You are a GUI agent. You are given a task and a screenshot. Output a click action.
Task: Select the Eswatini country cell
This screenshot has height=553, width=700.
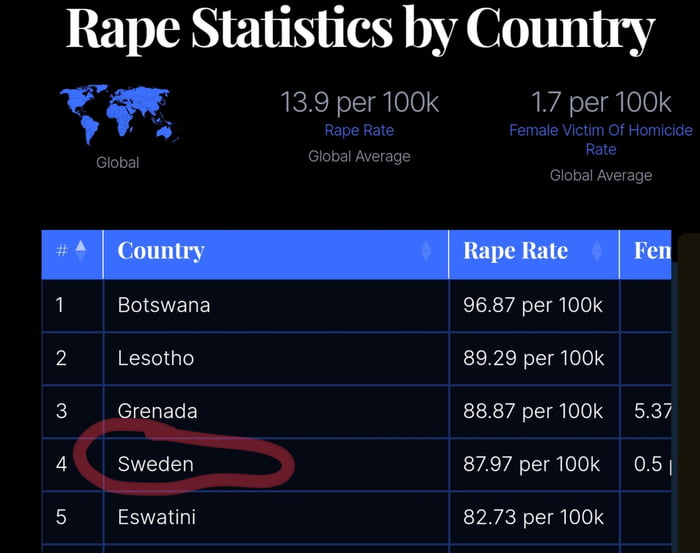click(157, 517)
